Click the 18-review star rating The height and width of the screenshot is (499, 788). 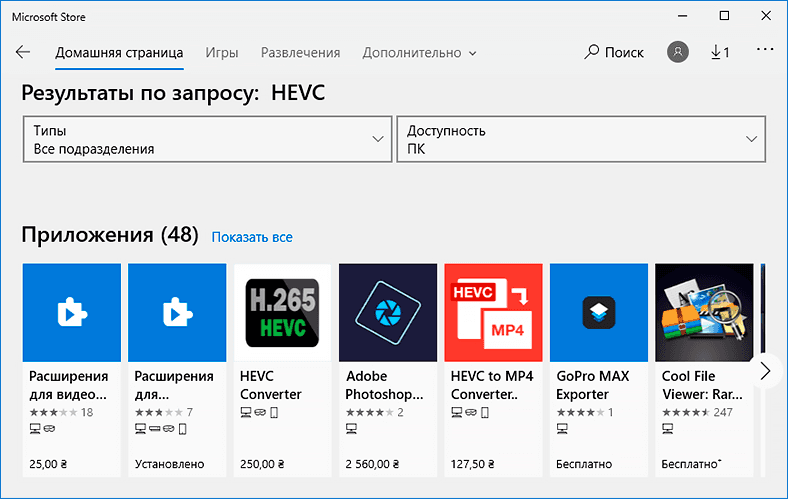point(61,413)
